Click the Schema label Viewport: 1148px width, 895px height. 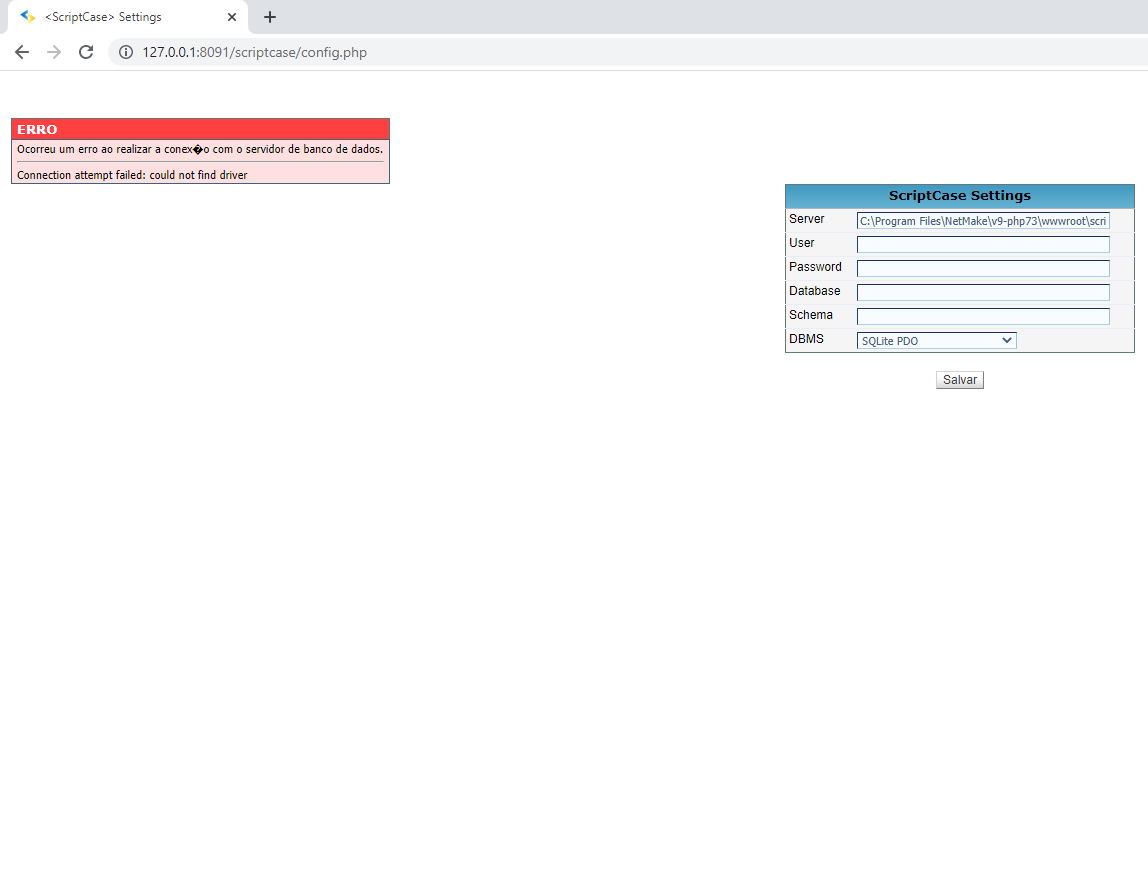pyautogui.click(x=810, y=315)
